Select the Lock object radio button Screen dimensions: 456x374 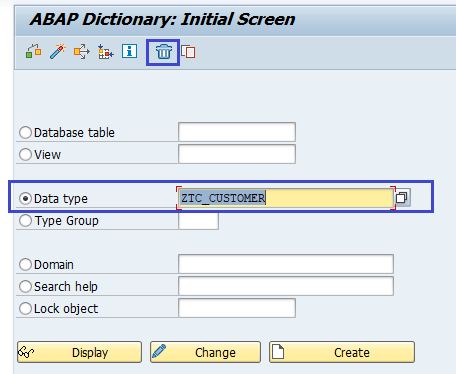(x=25, y=308)
